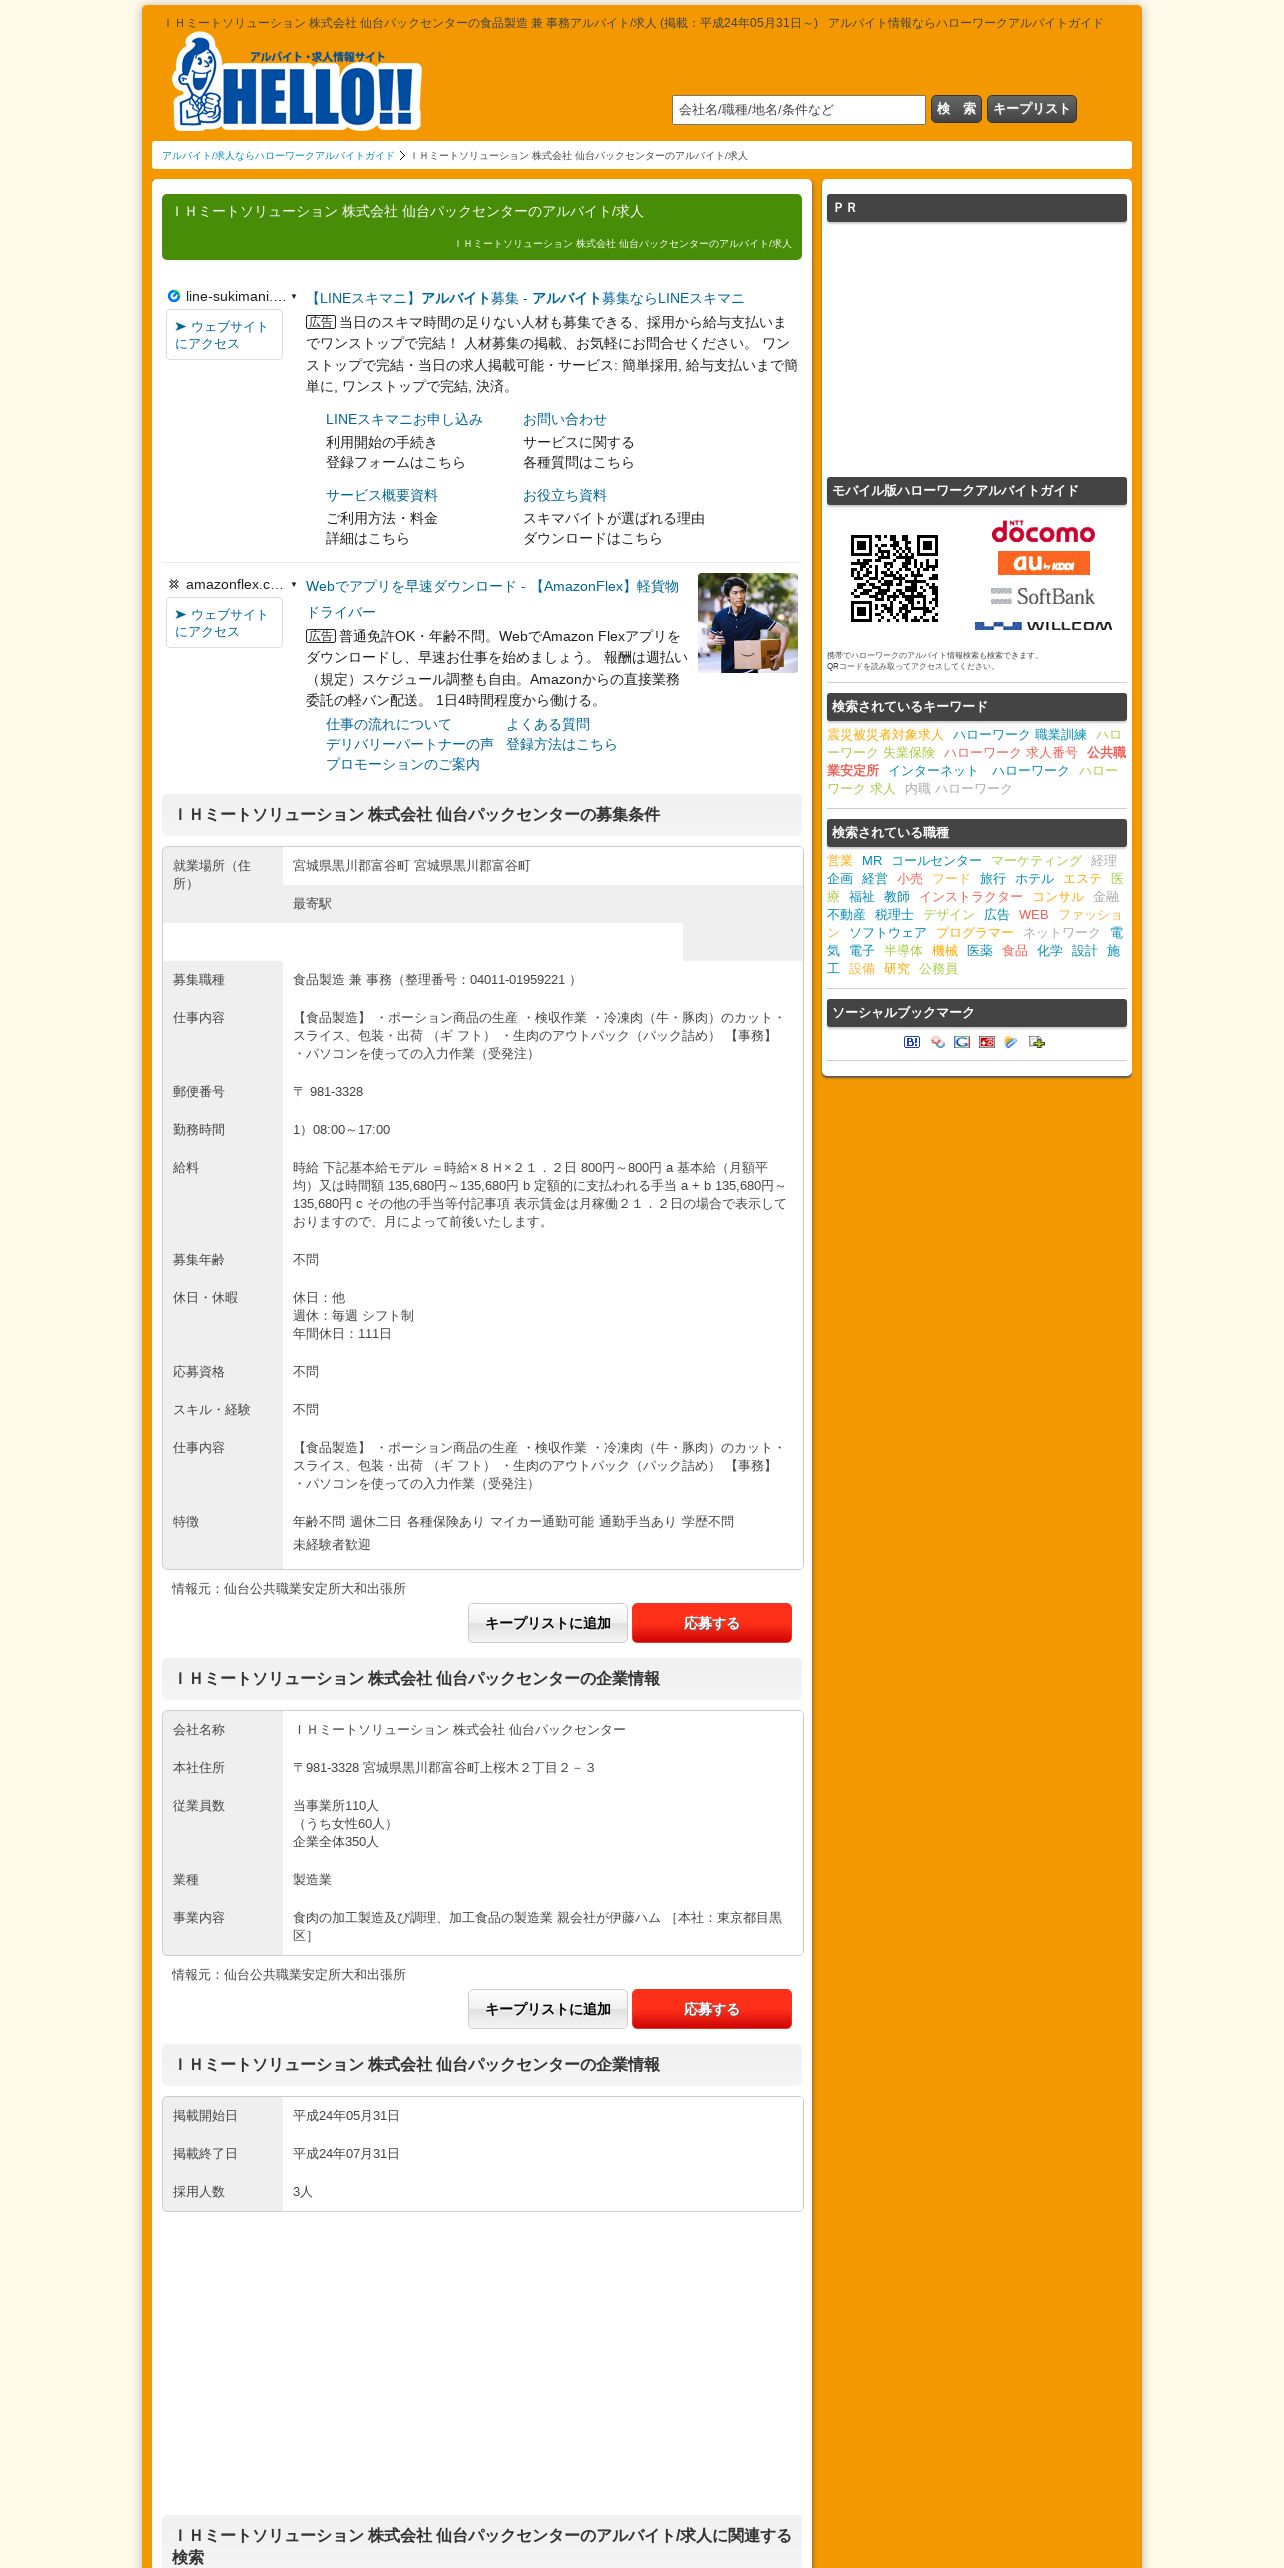Click the amazonflex ad favicon
Image resolution: width=1284 pixels, height=2568 pixels.
(x=174, y=584)
